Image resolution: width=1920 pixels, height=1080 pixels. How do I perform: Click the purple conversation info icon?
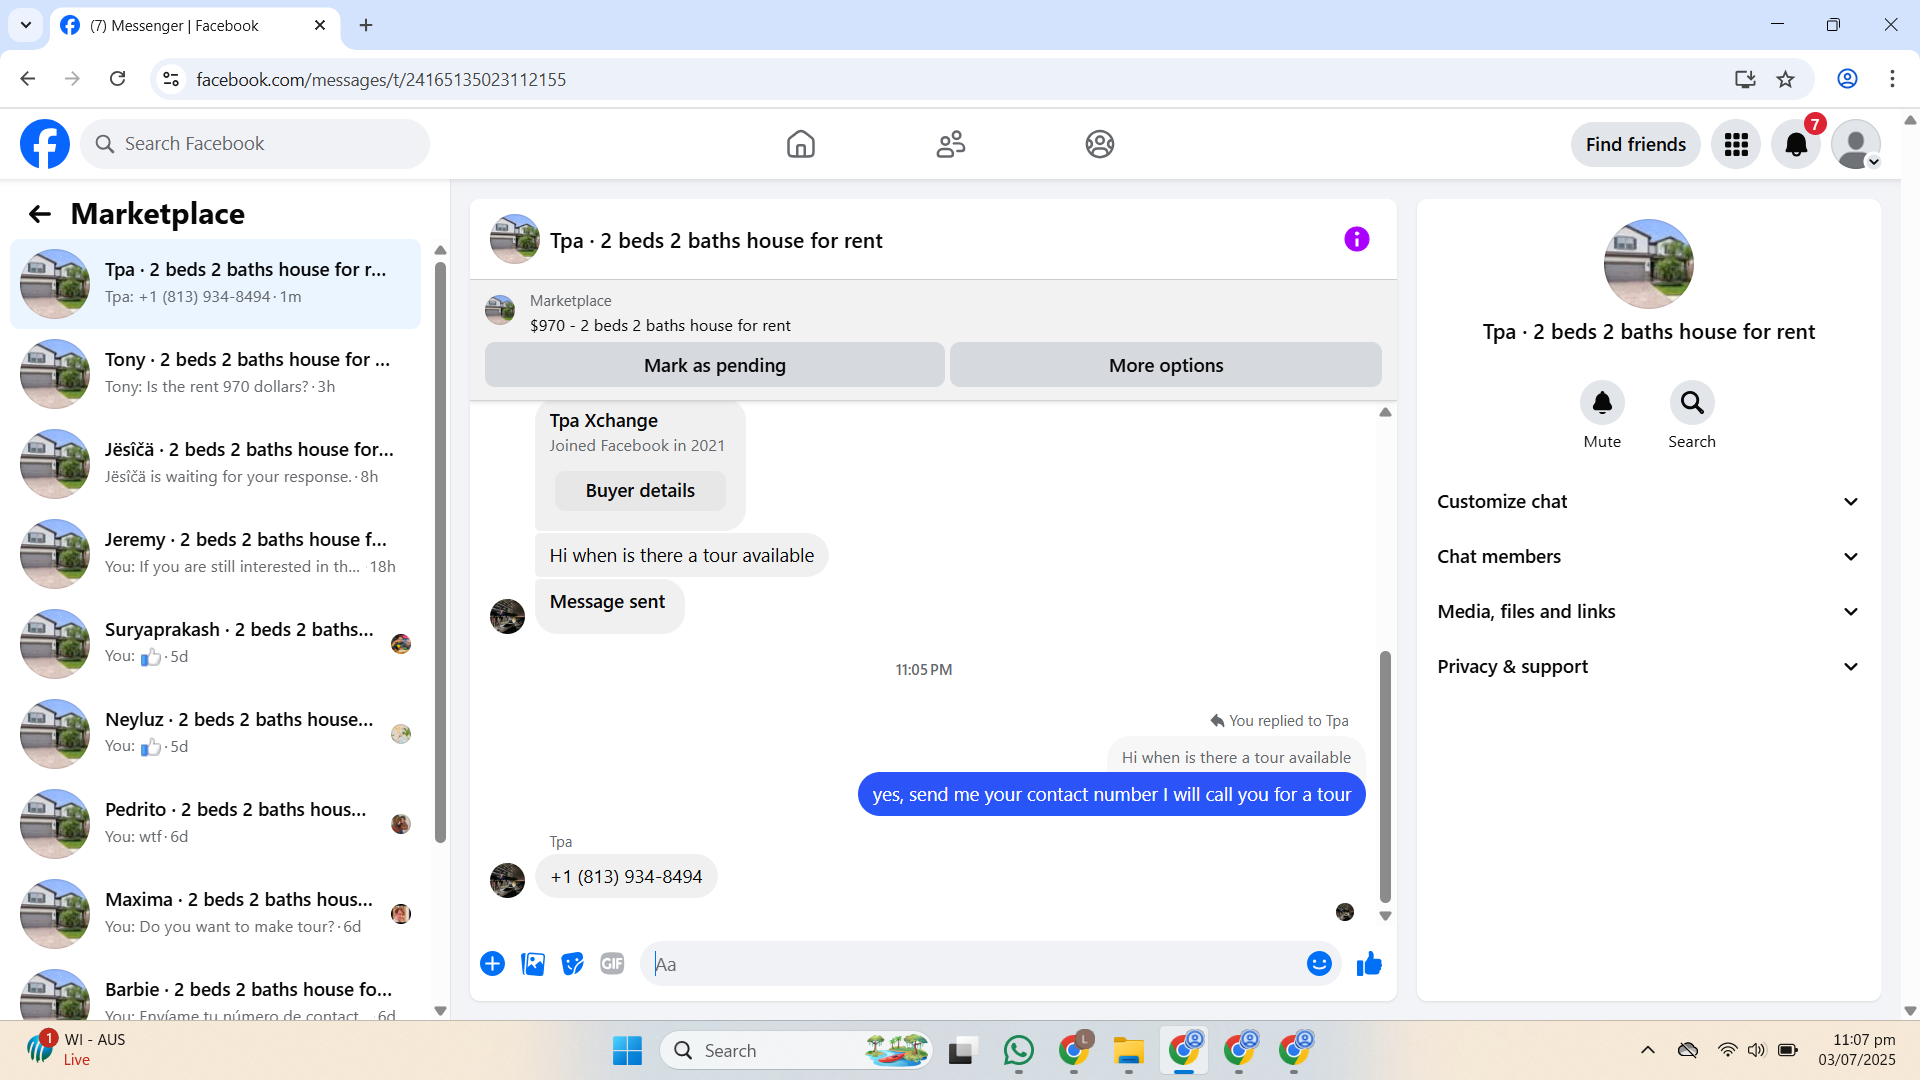coord(1356,239)
